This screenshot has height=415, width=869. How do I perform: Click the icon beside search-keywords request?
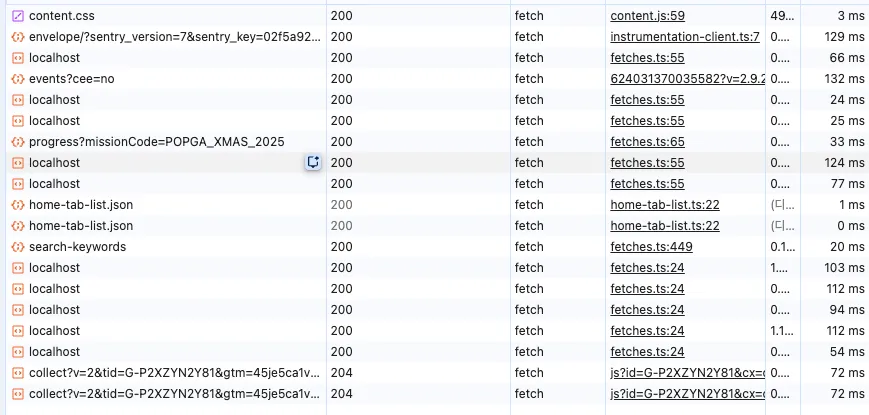[x=17, y=247]
